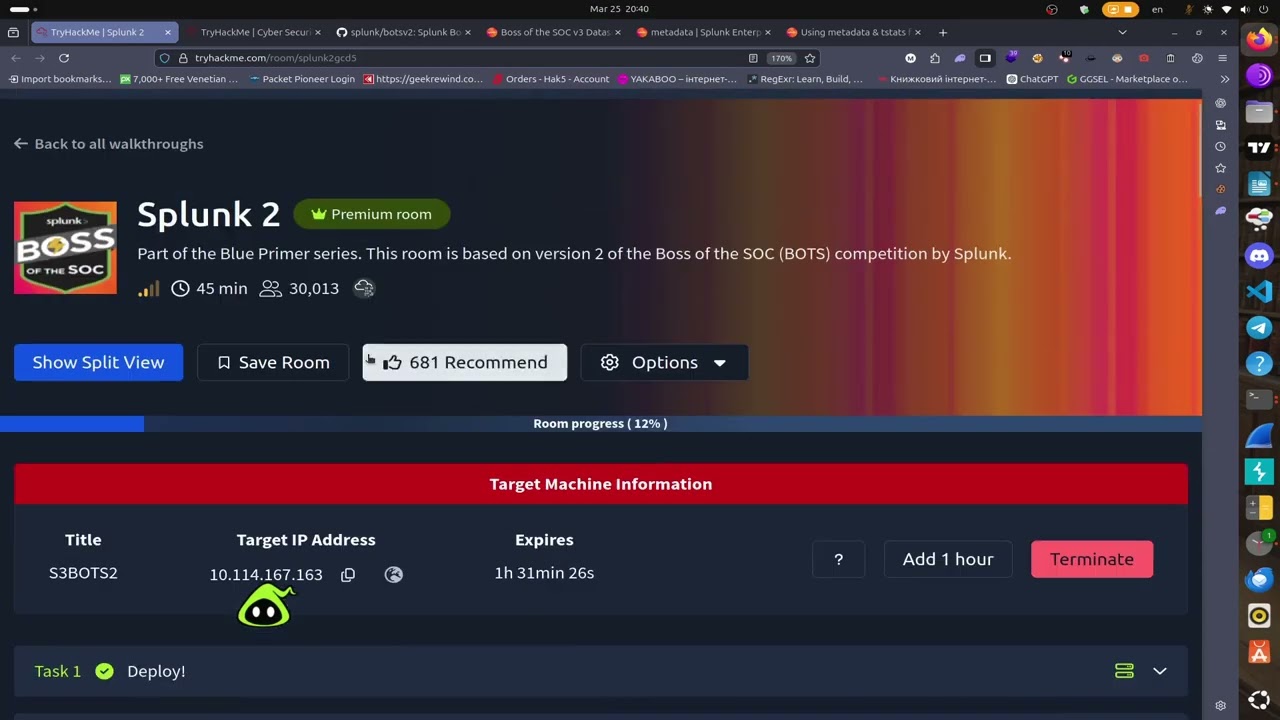This screenshot has height=720, width=1280.
Task: Click the Firefox sidebar bookmarks star icon
Action: 1220,168
